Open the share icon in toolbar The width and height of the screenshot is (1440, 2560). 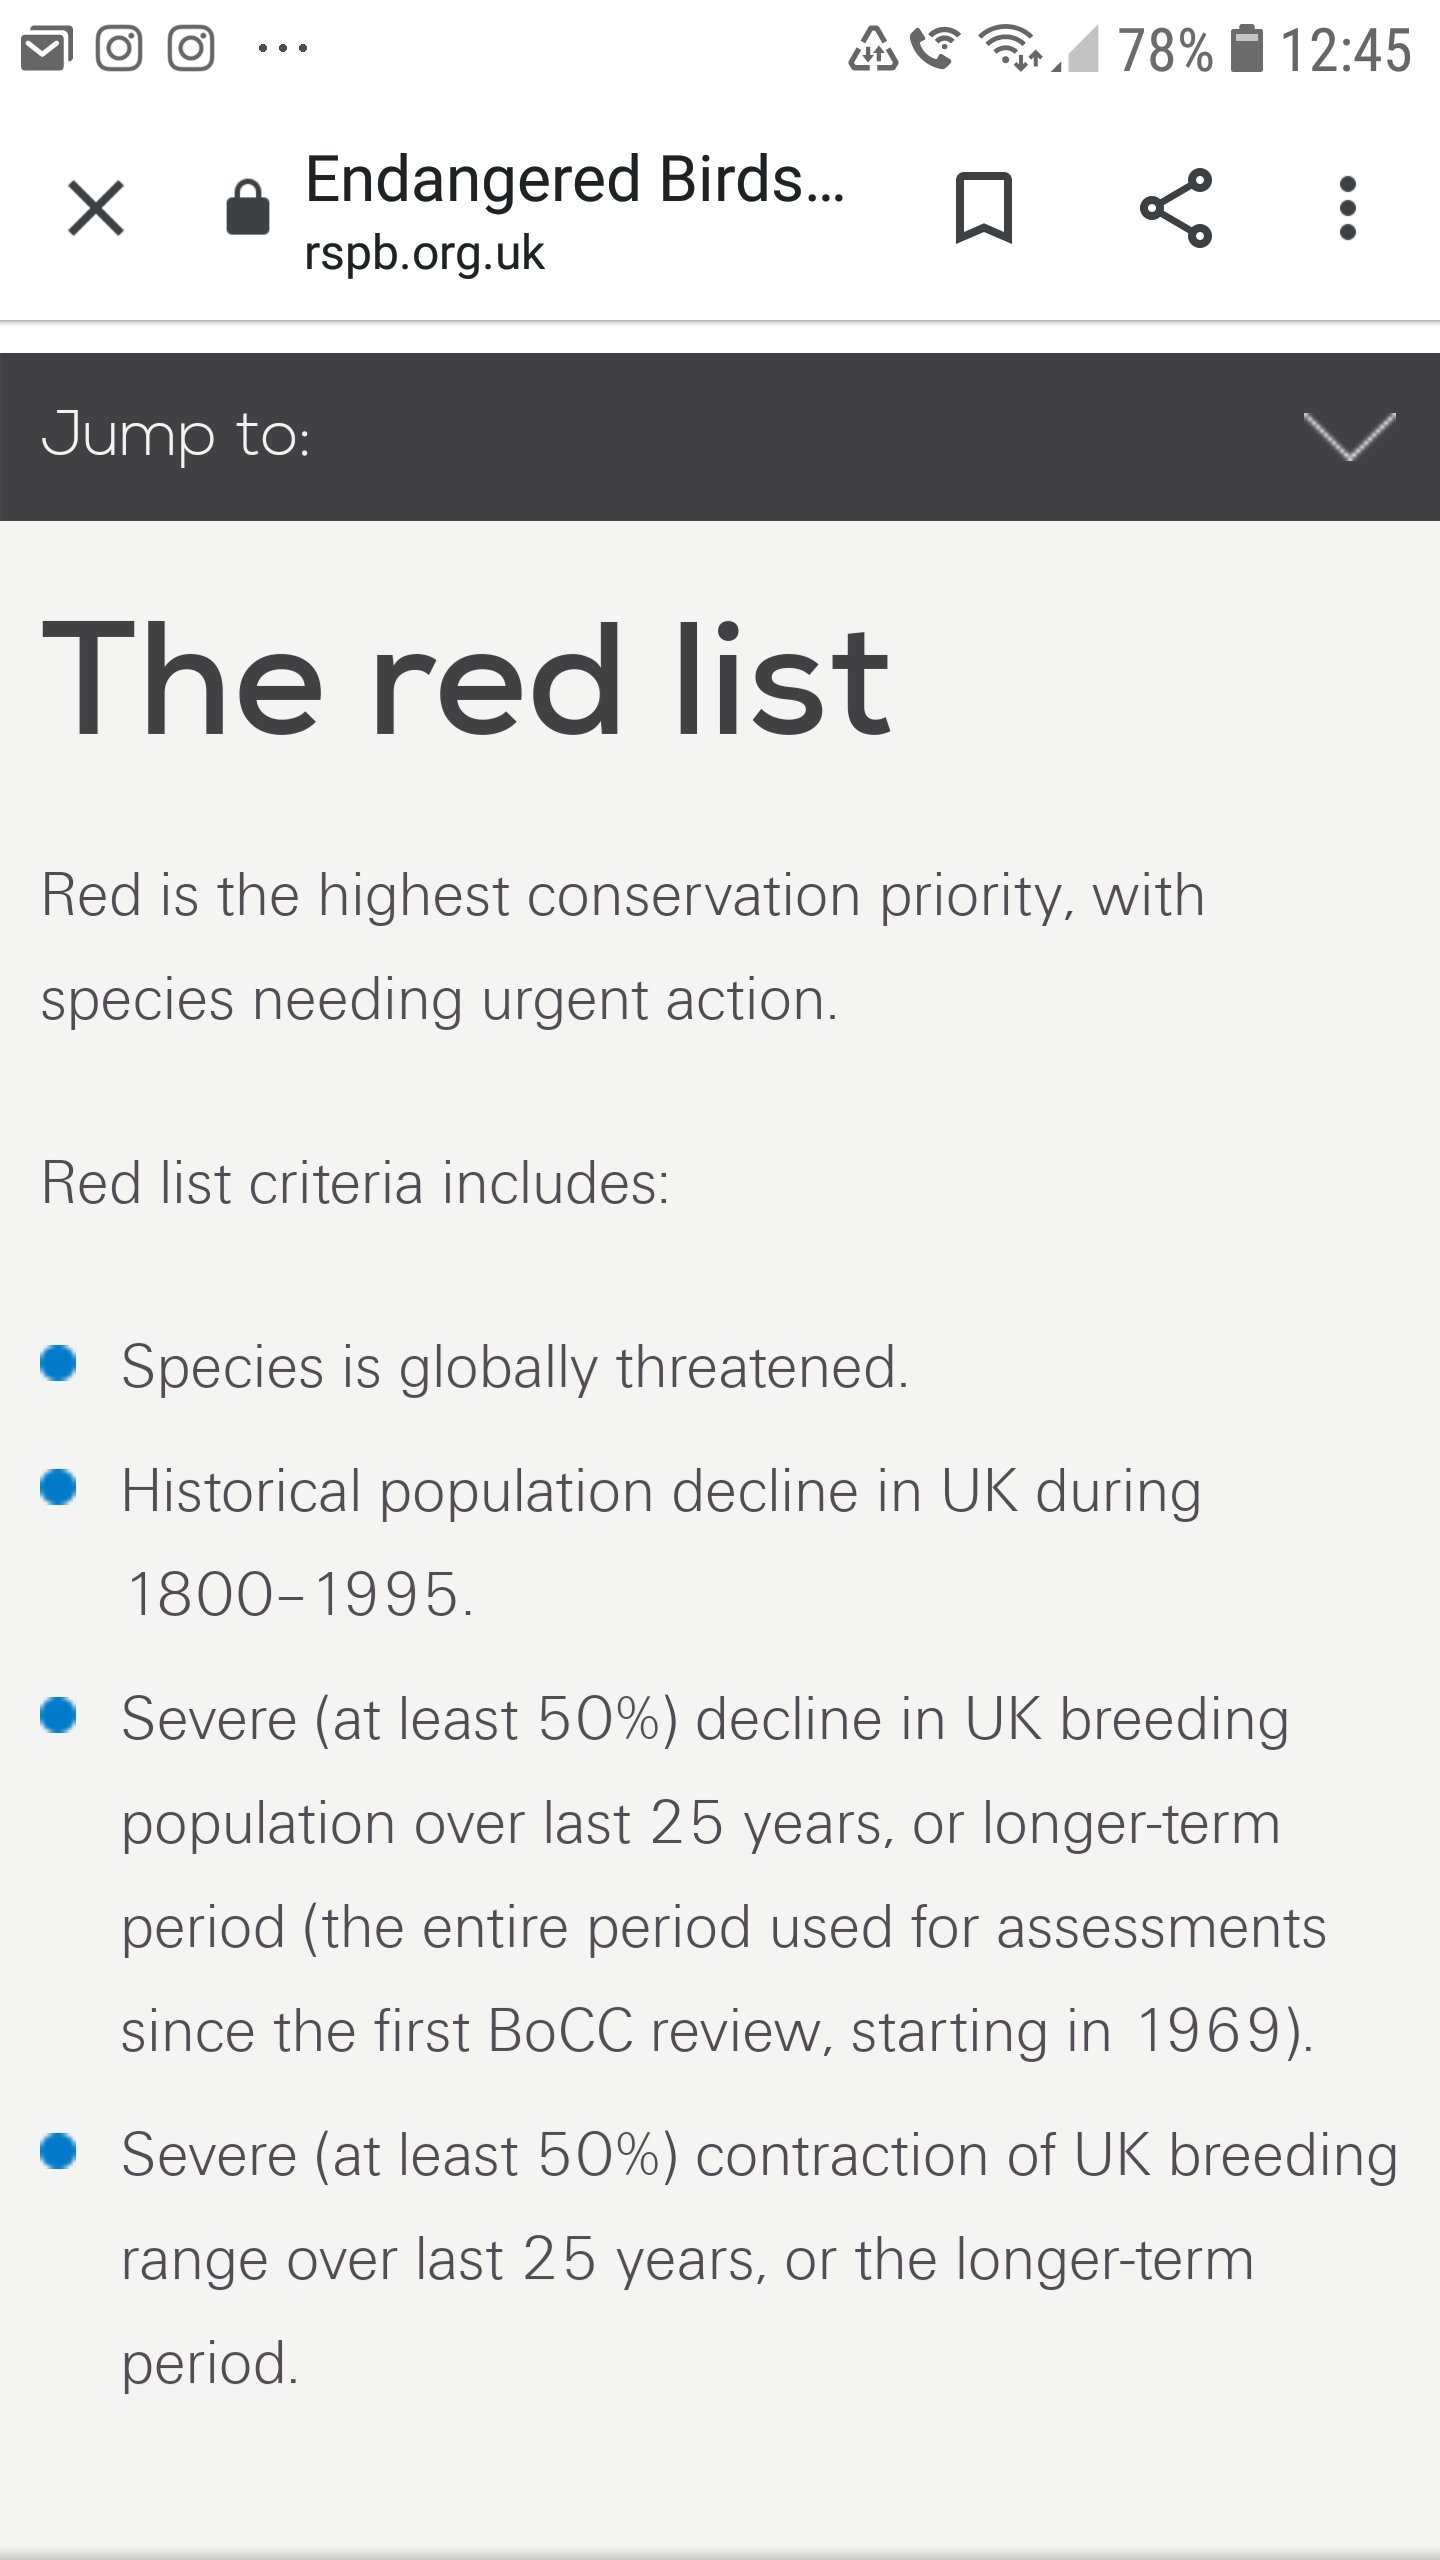[1176, 208]
